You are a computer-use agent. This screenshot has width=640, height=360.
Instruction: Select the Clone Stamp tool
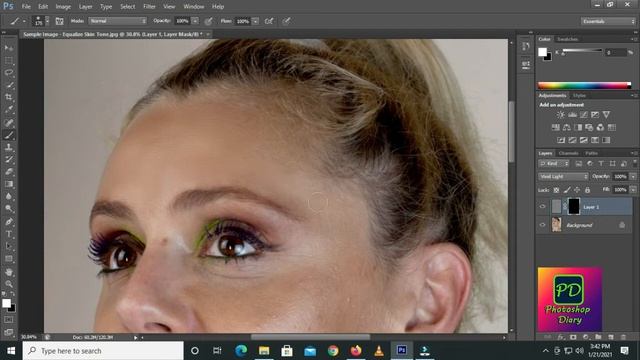click(9, 147)
